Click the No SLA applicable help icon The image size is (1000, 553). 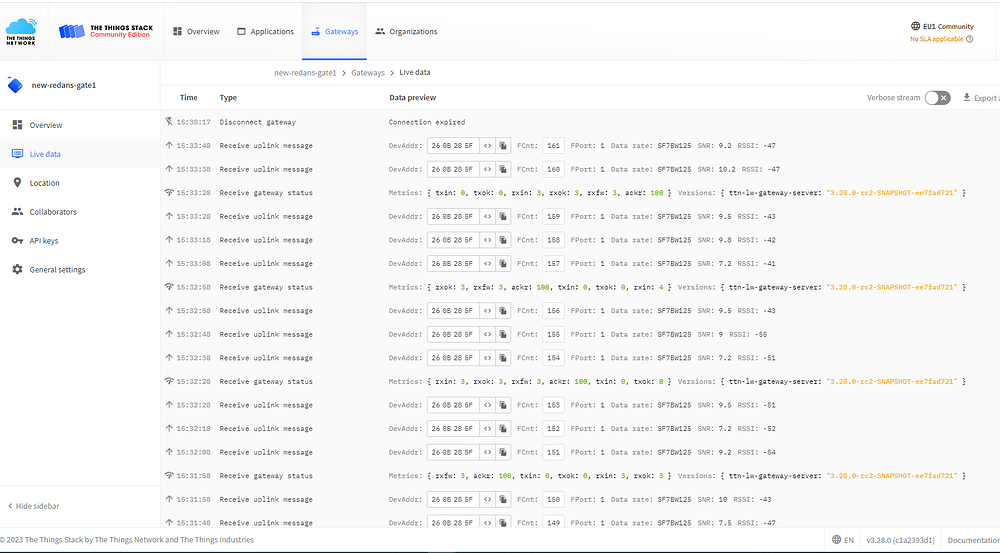coord(969,39)
